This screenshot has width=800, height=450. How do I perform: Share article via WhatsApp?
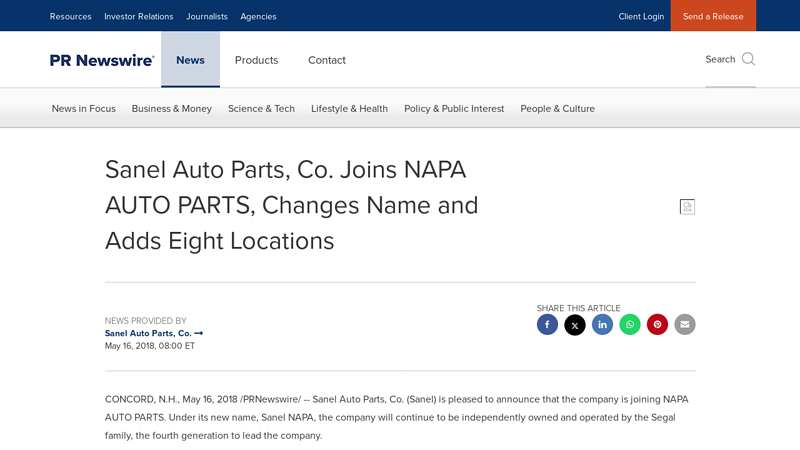630,324
